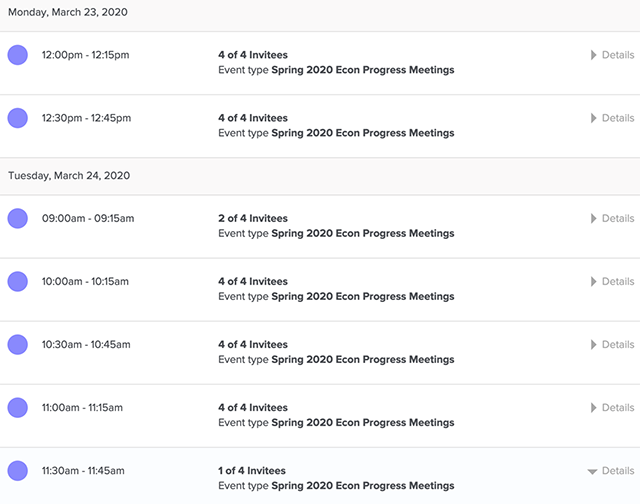Screen dimensions: 640x504
Task: Click purple dot for 11:30am - 11:45am event
Action: coord(18,471)
